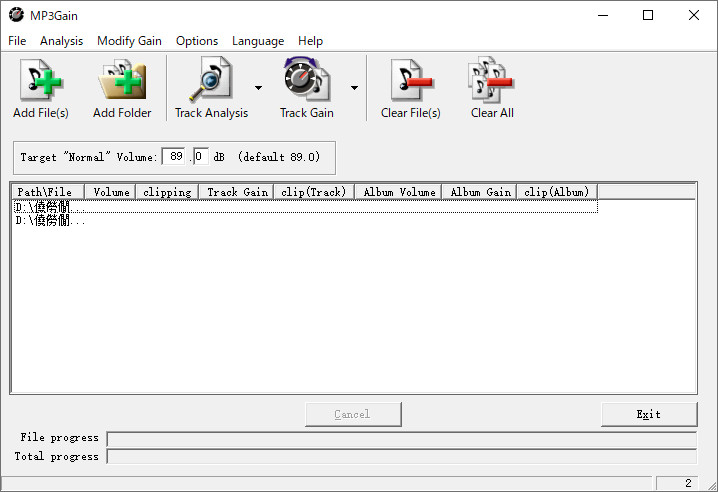The width and height of the screenshot is (718, 492).
Task: Click the clip(Track) column header
Action: pyautogui.click(x=314, y=192)
